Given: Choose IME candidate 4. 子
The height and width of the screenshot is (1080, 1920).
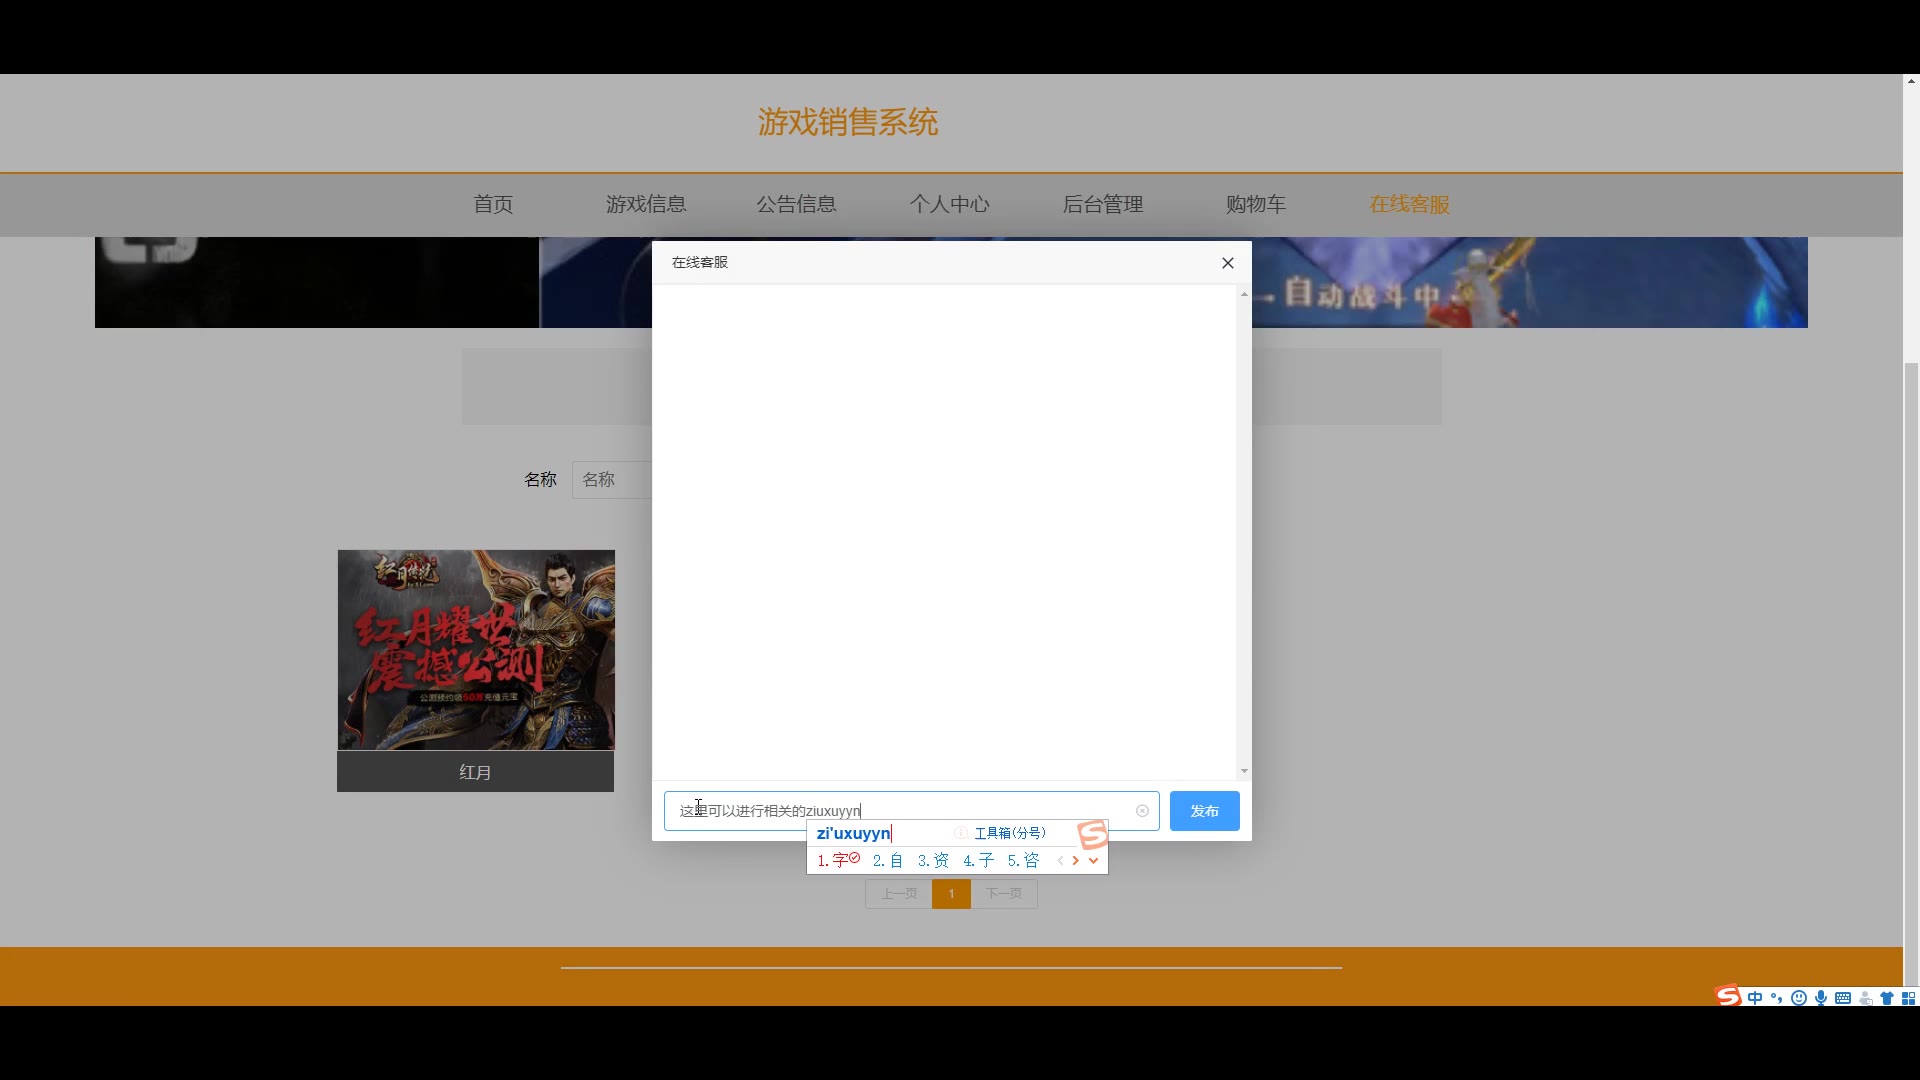Looking at the screenshot, I should (978, 860).
